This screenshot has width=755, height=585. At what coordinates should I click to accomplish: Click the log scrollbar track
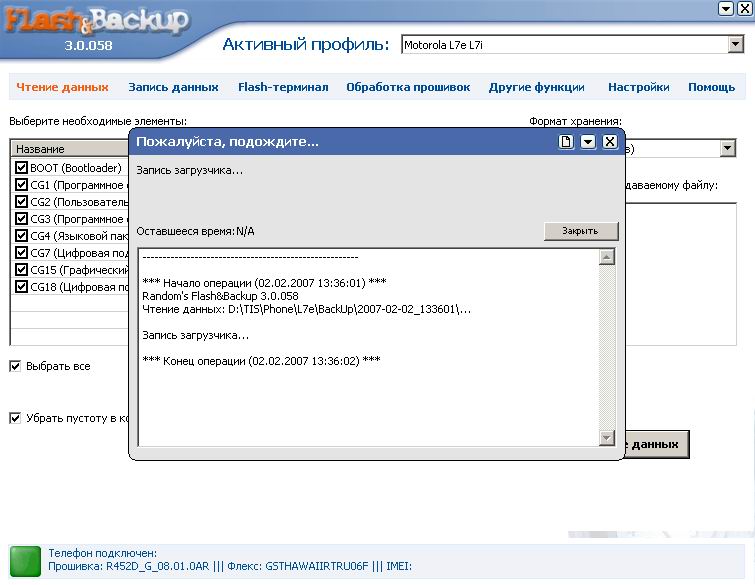click(x=607, y=347)
